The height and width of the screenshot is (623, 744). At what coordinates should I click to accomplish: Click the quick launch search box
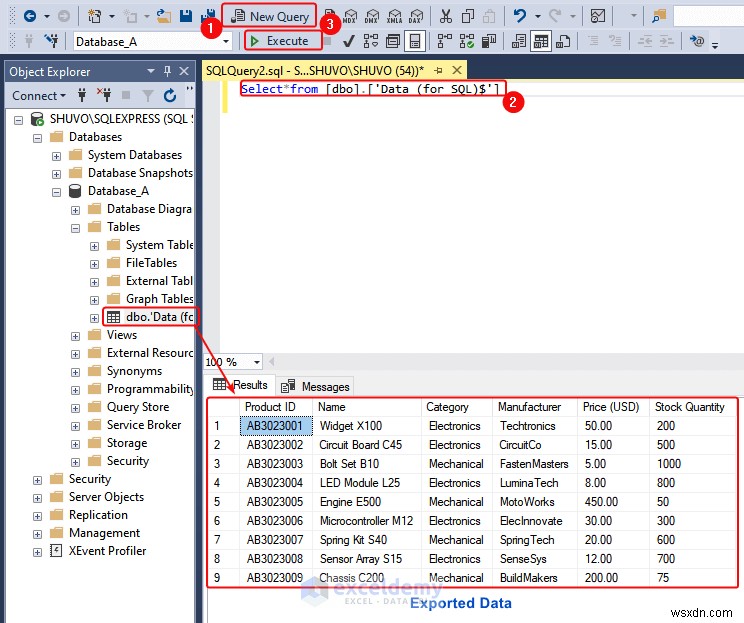[708, 17]
